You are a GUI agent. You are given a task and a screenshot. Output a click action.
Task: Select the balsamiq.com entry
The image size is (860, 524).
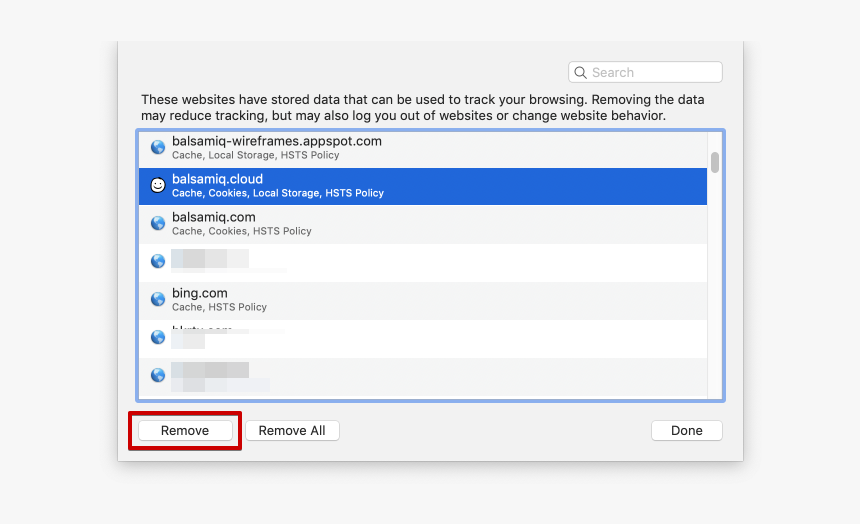coord(423,224)
